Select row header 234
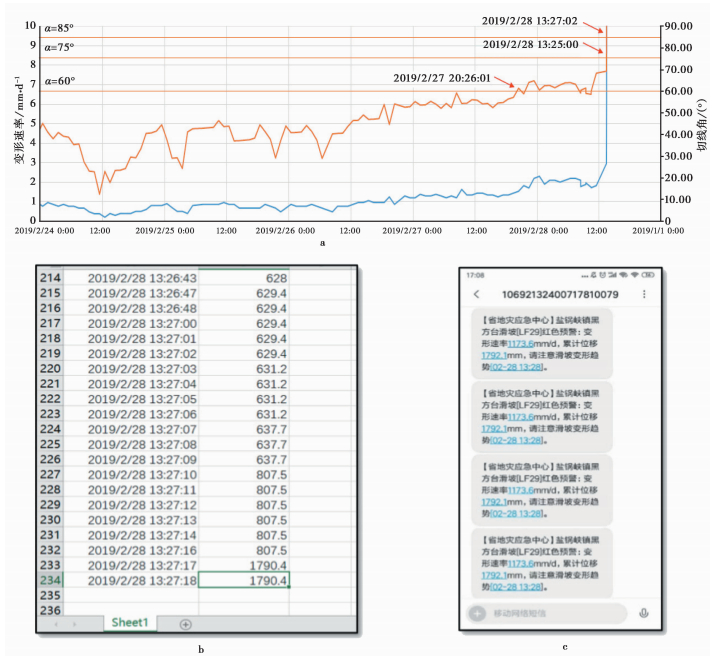720x659 pixels. [x=49, y=579]
